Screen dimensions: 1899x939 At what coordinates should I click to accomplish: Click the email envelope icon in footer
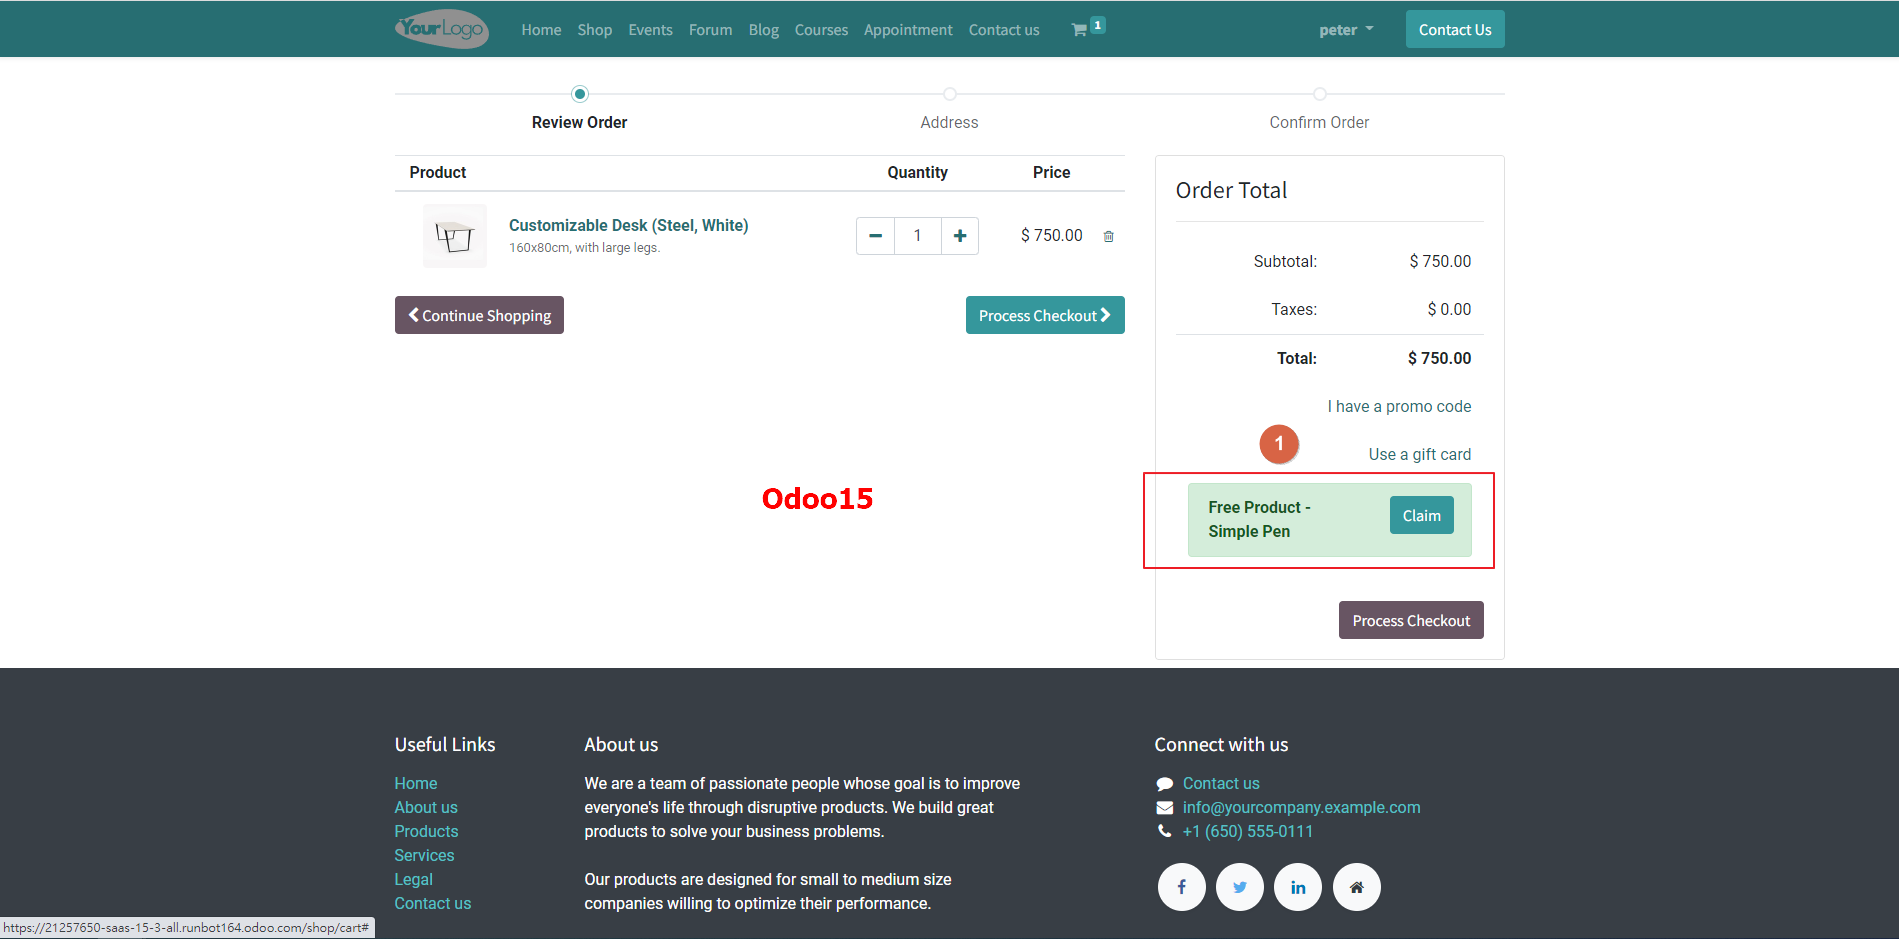pos(1164,807)
